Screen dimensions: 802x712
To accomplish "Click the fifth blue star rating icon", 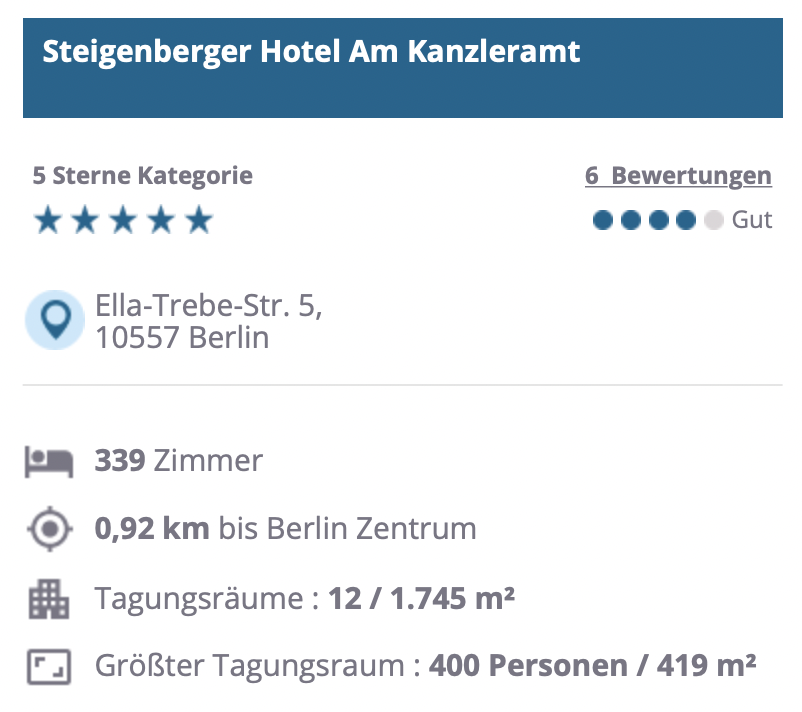I will [199, 220].
